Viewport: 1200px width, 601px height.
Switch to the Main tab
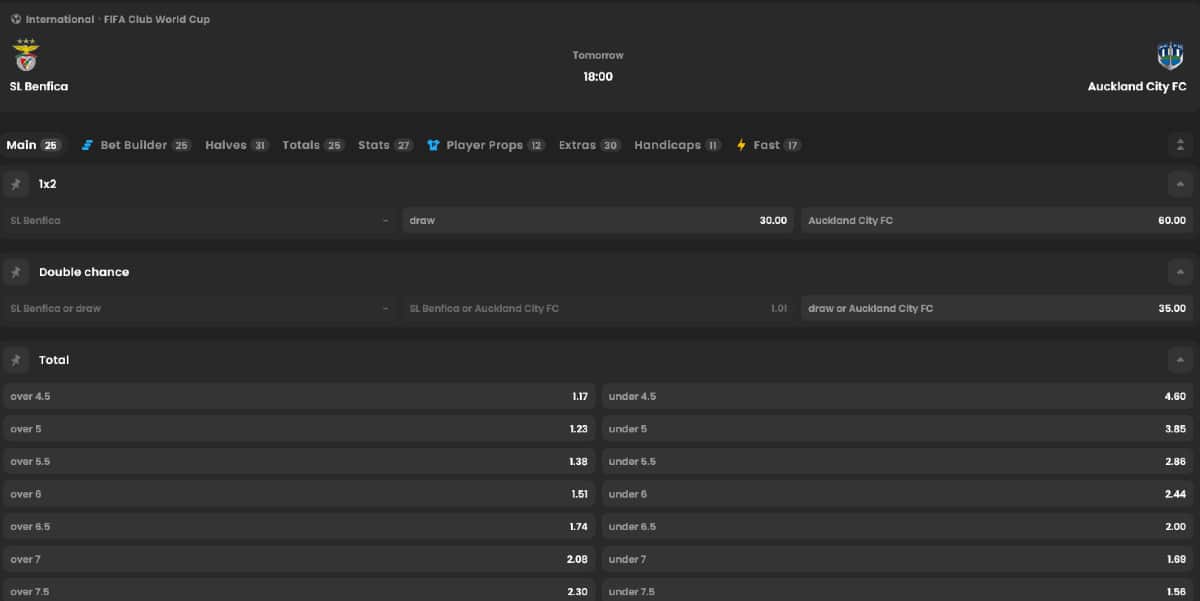point(33,145)
